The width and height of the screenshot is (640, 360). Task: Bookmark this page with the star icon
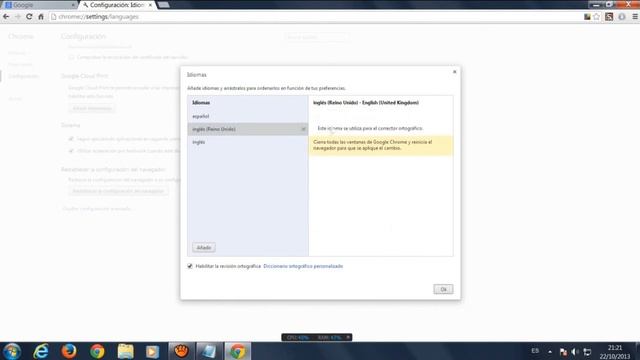(x=597, y=17)
